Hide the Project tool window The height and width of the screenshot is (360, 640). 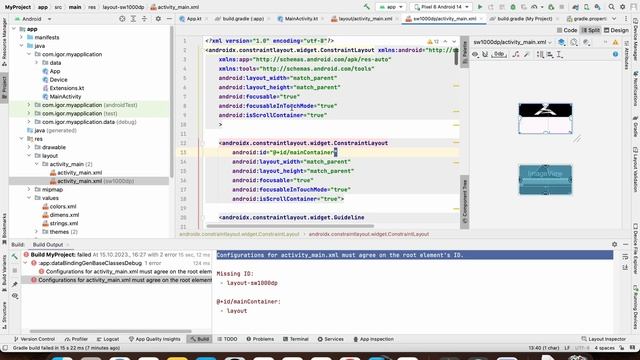point(169,19)
